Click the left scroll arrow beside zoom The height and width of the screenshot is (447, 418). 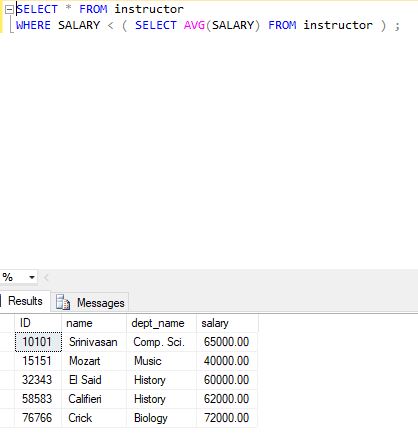tap(46, 277)
